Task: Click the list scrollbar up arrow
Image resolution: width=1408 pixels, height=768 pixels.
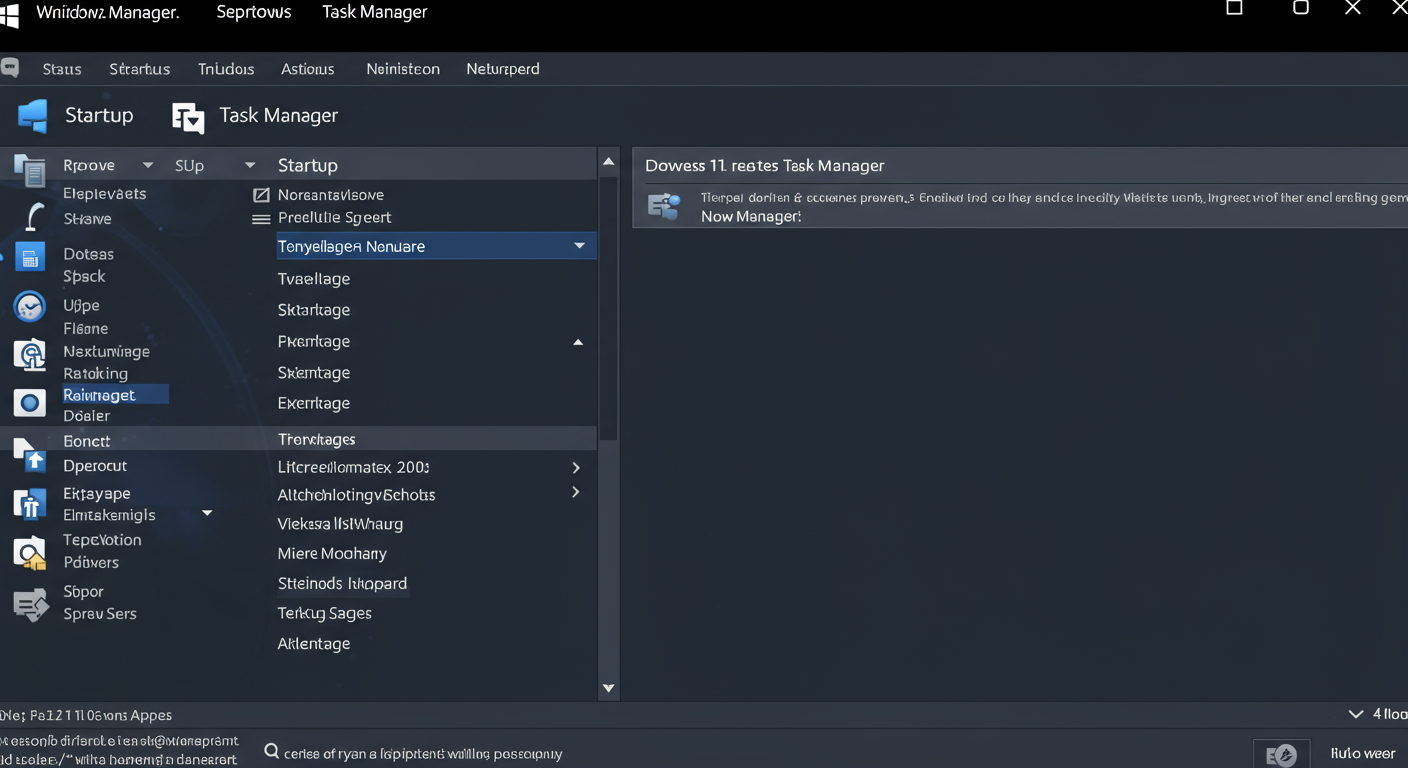Action: pyautogui.click(x=608, y=162)
